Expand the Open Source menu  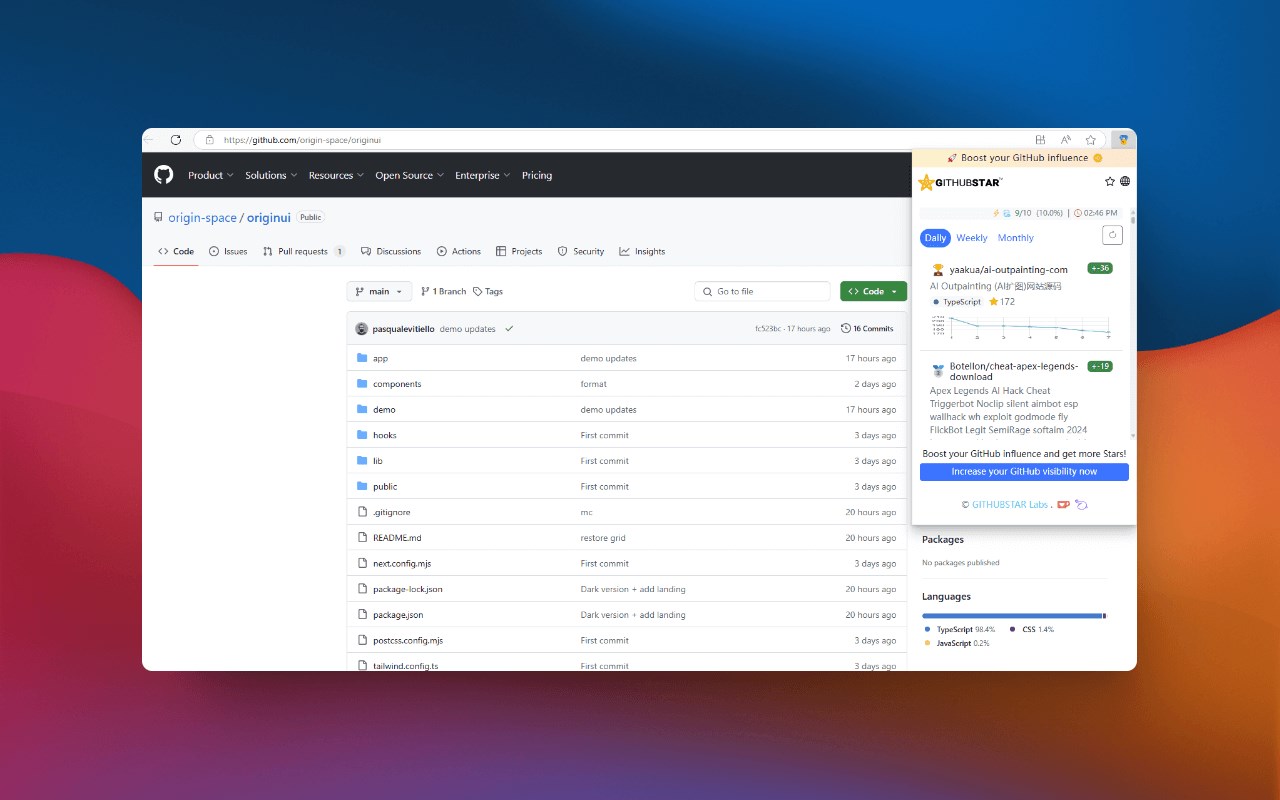point(409,175)
